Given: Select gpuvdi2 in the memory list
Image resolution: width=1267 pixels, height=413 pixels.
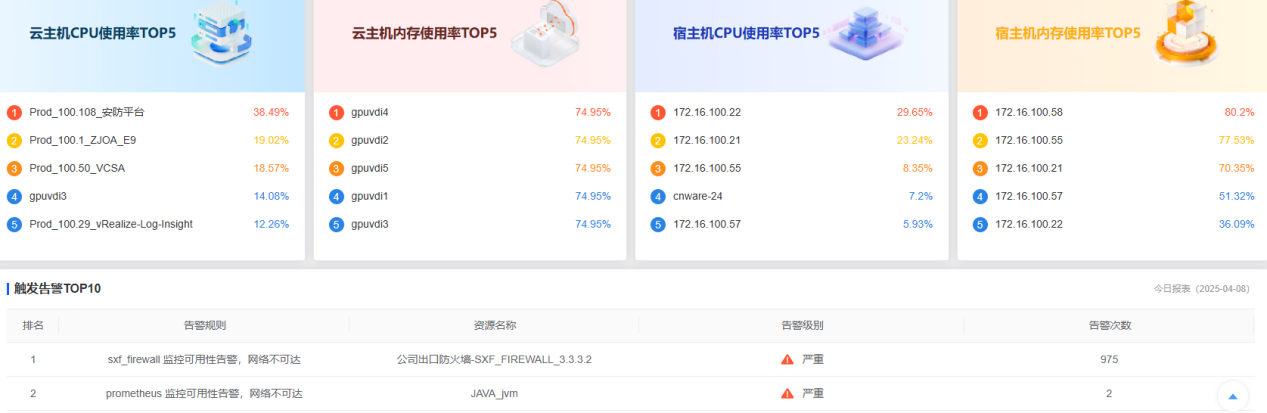Looking at the screenshot, I should click(x=370, y=140).
